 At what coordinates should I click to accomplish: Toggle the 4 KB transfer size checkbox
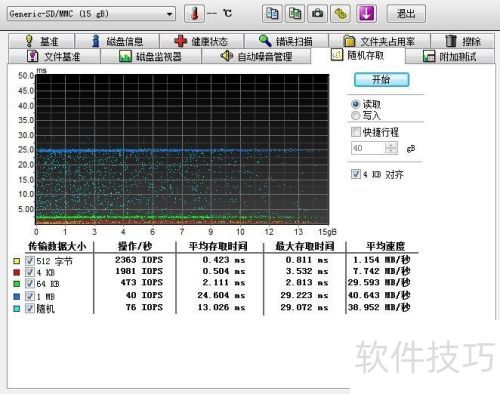click(30, 272)
